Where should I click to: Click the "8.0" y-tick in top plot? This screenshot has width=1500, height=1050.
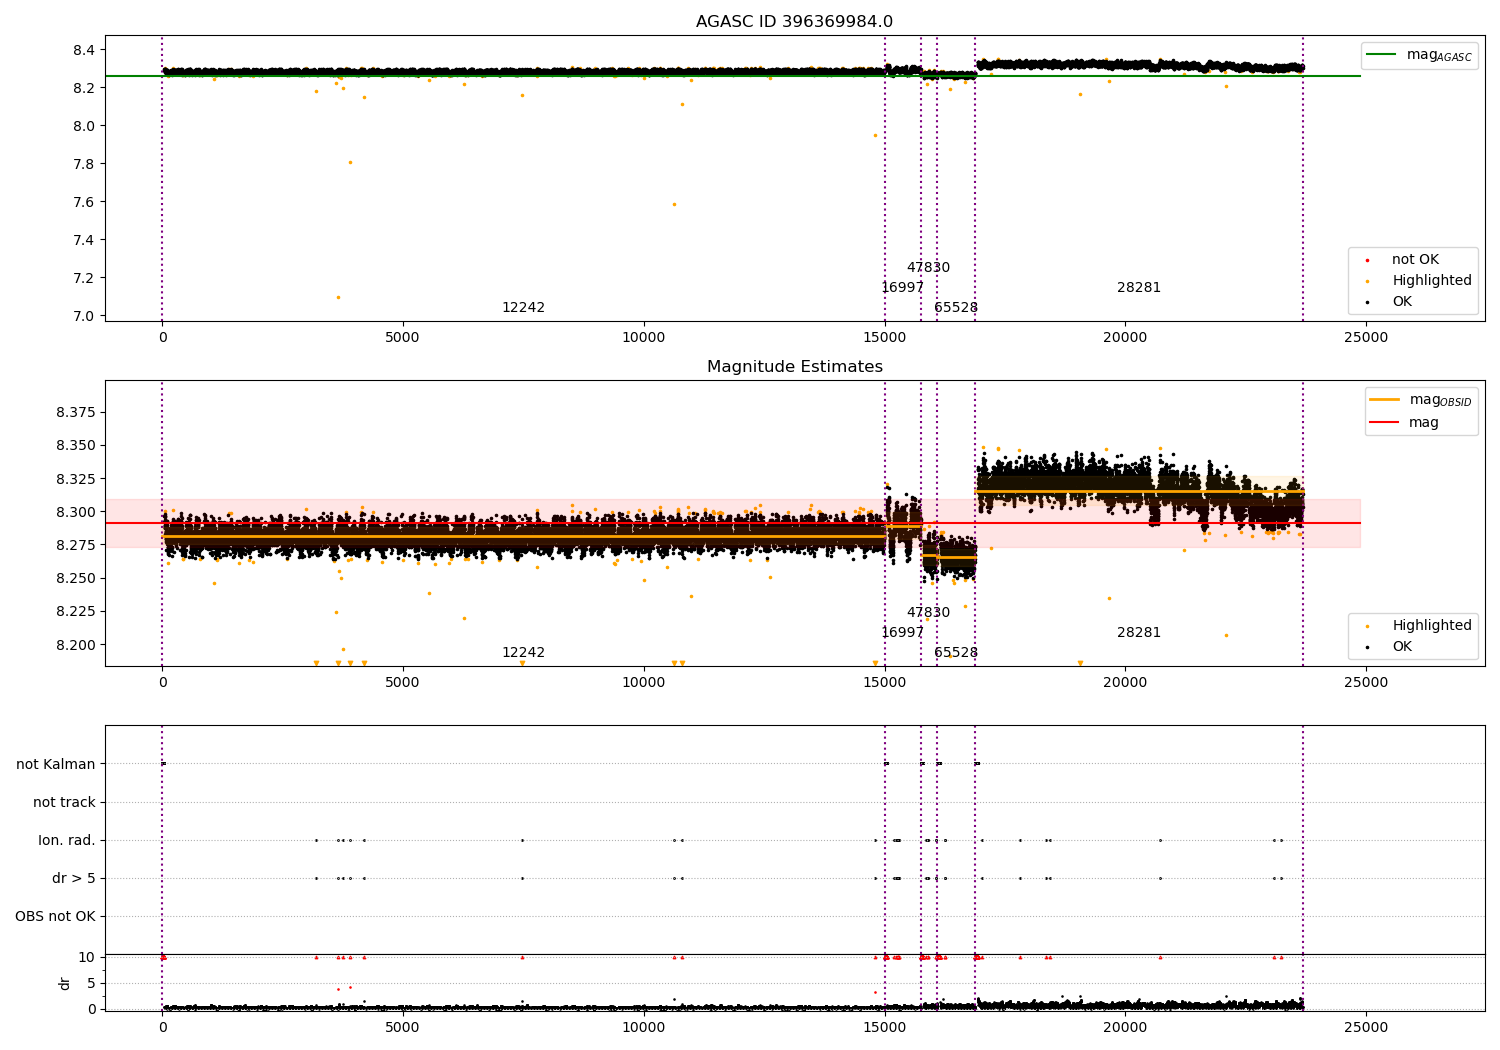tap(84, 126)
